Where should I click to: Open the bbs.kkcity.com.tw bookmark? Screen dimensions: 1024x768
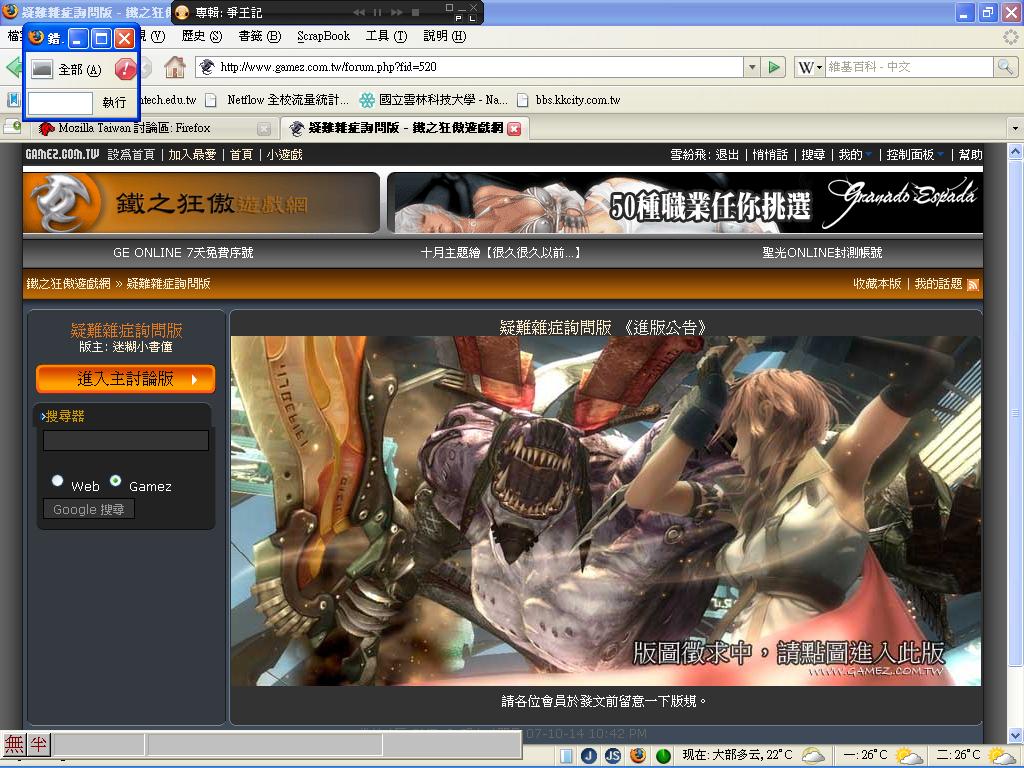569,100
